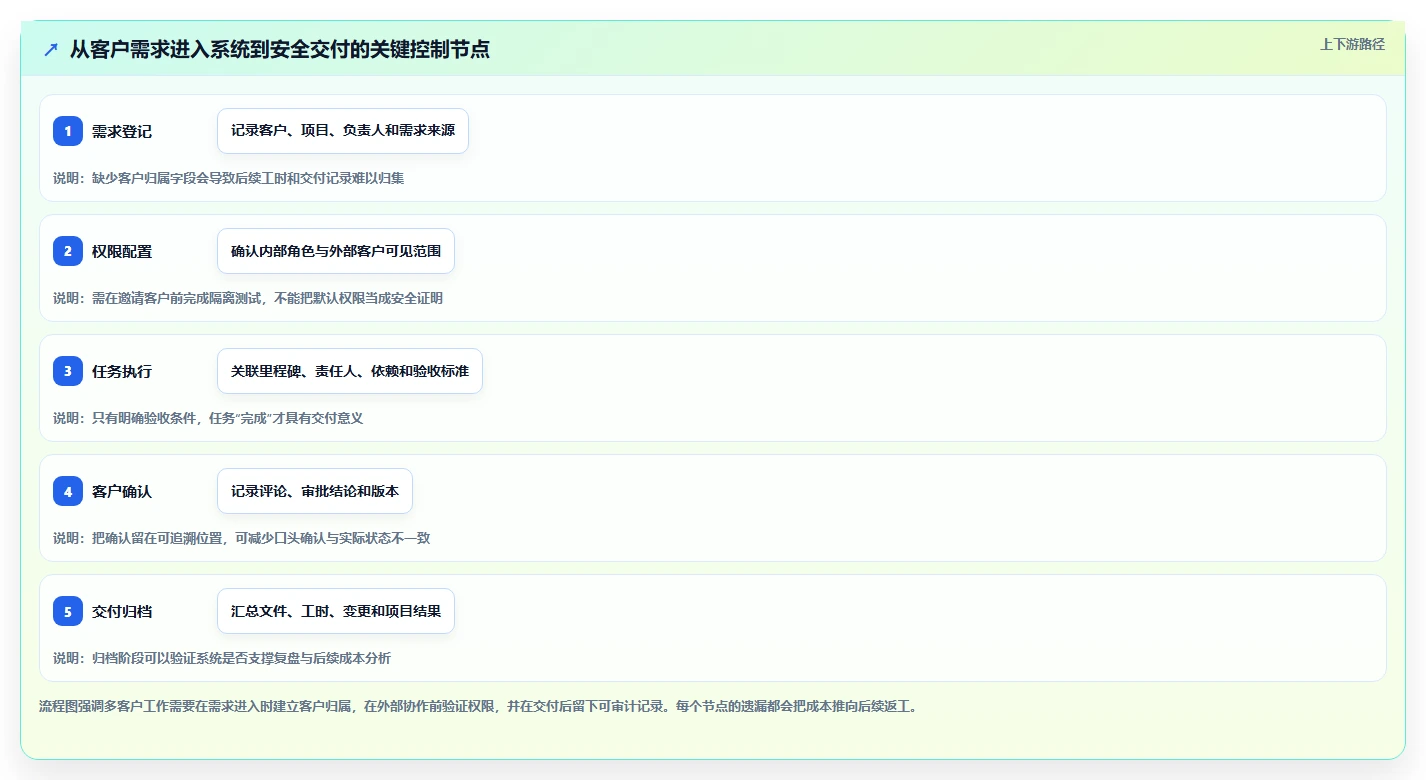Click the step 4 number badge
This screenshot has height=780, width=1426.
pos(68,491)
